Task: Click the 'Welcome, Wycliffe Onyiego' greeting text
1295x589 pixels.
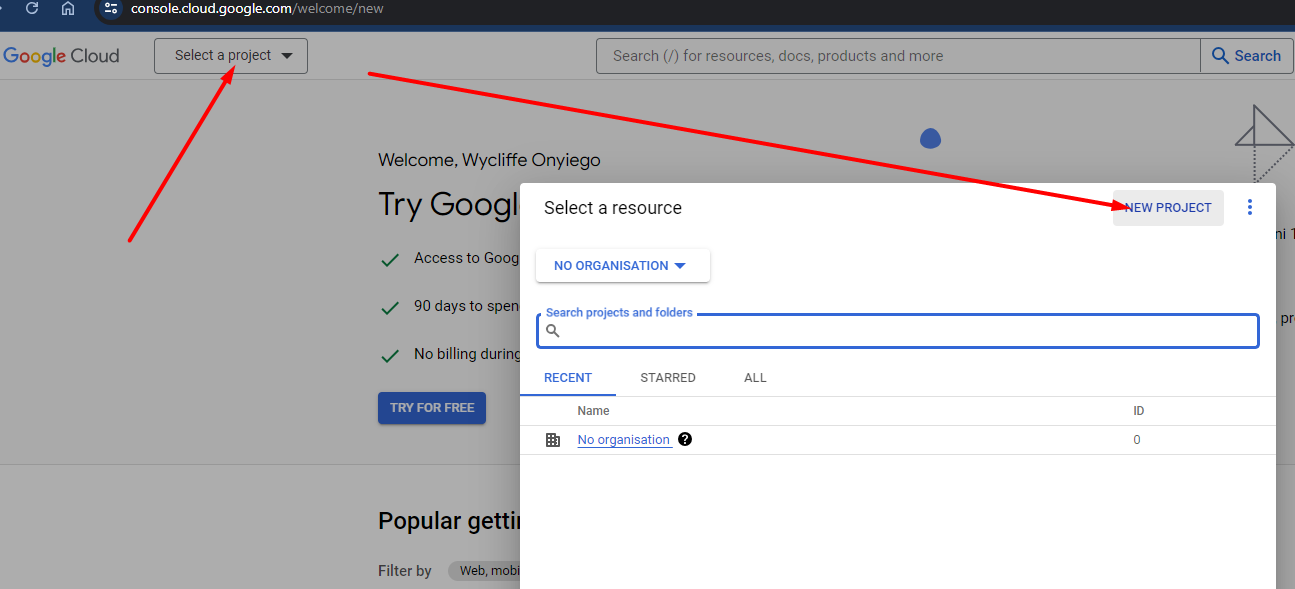Action: pyautogui.click(x=489, y=160)
